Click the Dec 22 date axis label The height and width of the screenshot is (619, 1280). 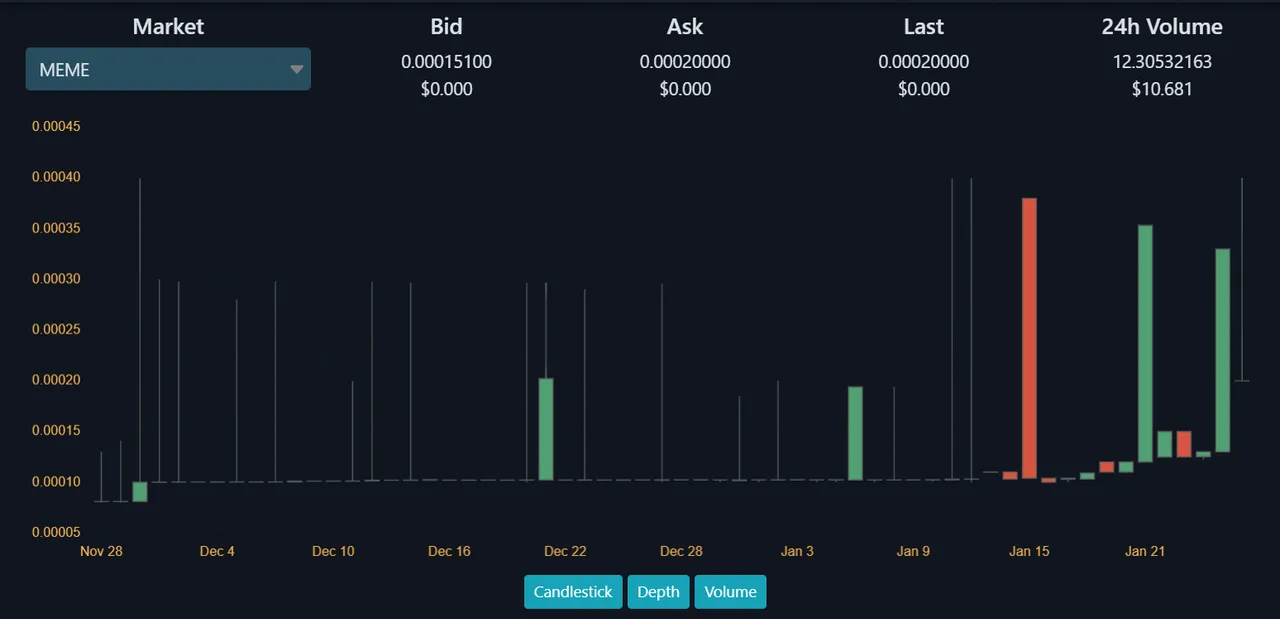point(565,551)
